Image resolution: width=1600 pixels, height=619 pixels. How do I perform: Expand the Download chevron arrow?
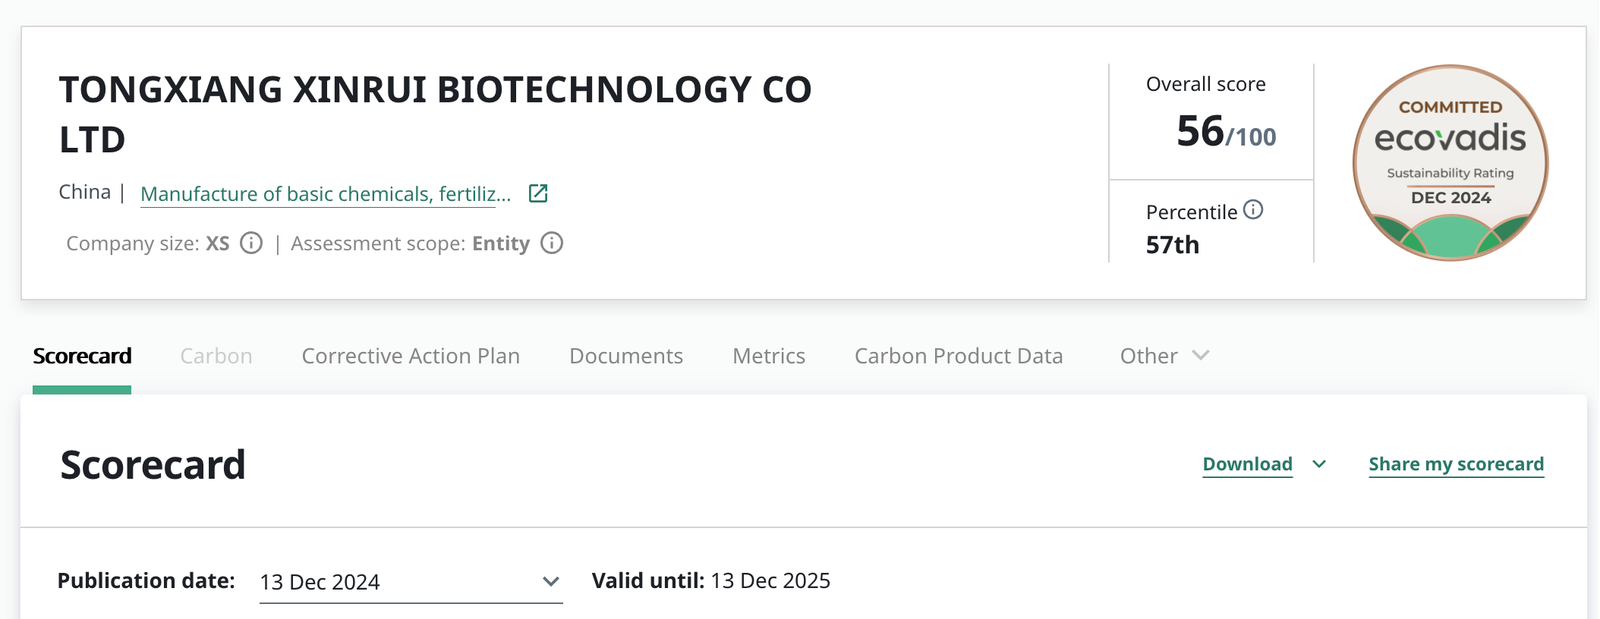point(1319,464)
